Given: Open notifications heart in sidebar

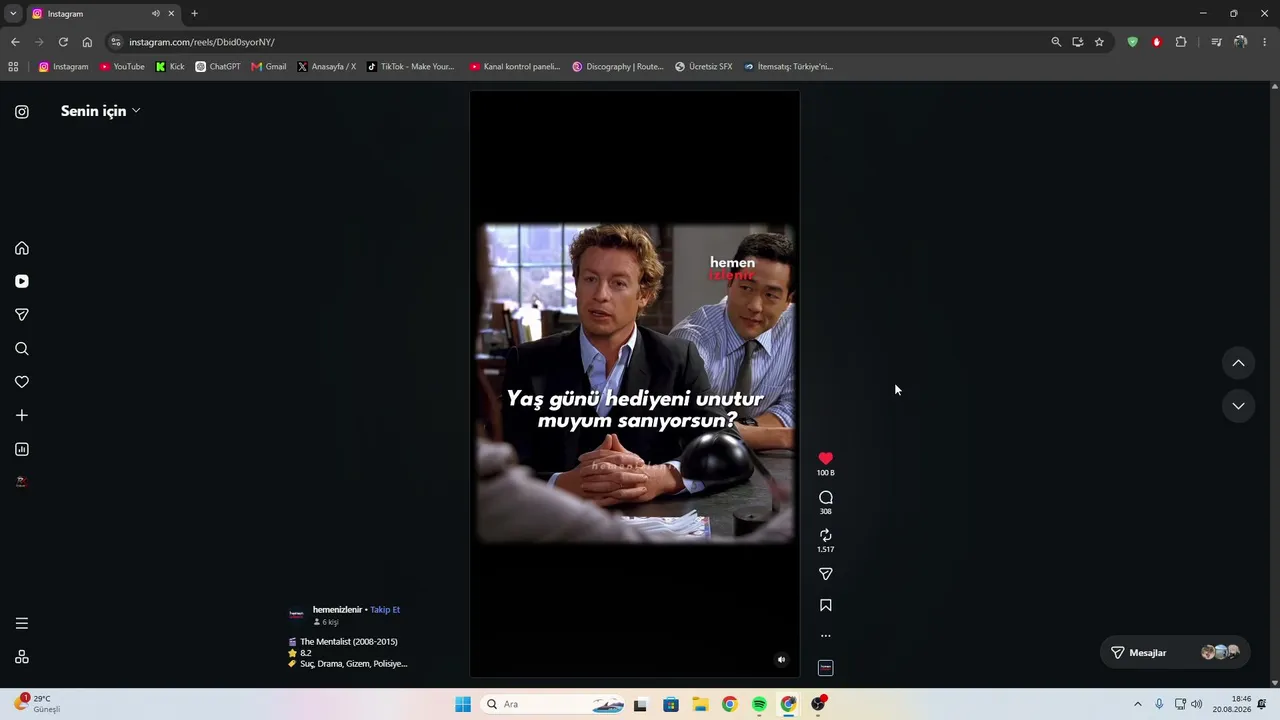Looking at the screenshot, I should [x=22, y=382].
